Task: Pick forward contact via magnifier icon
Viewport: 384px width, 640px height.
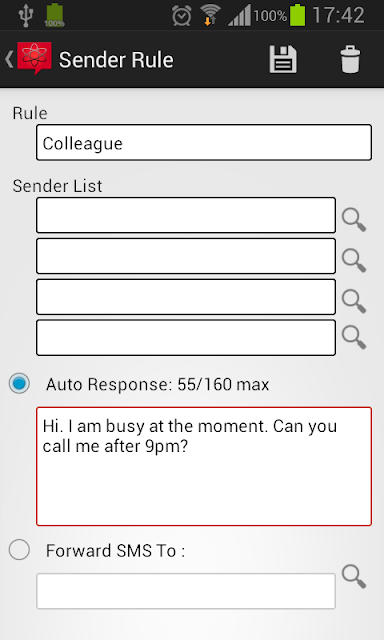Action: [354, 576]
